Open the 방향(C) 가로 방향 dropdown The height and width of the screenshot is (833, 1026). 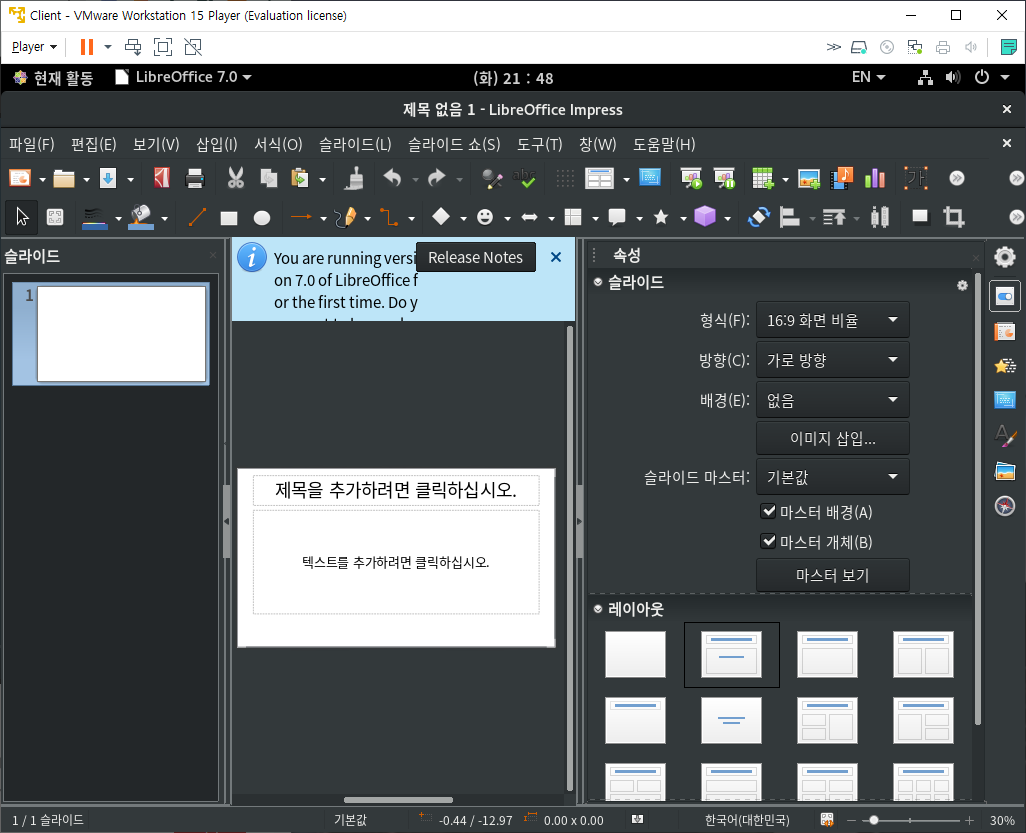tap(832, 360)
